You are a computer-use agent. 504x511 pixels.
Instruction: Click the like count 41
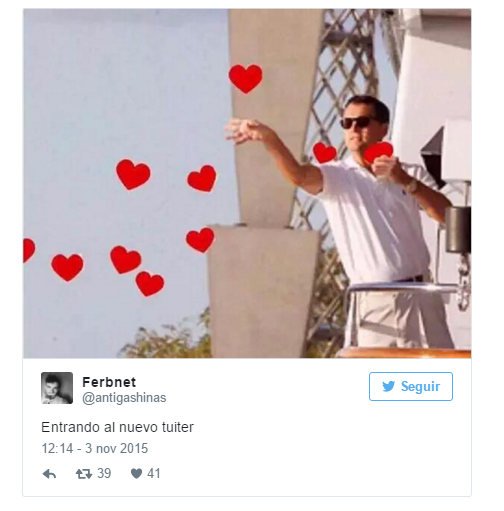coord(154,473)
